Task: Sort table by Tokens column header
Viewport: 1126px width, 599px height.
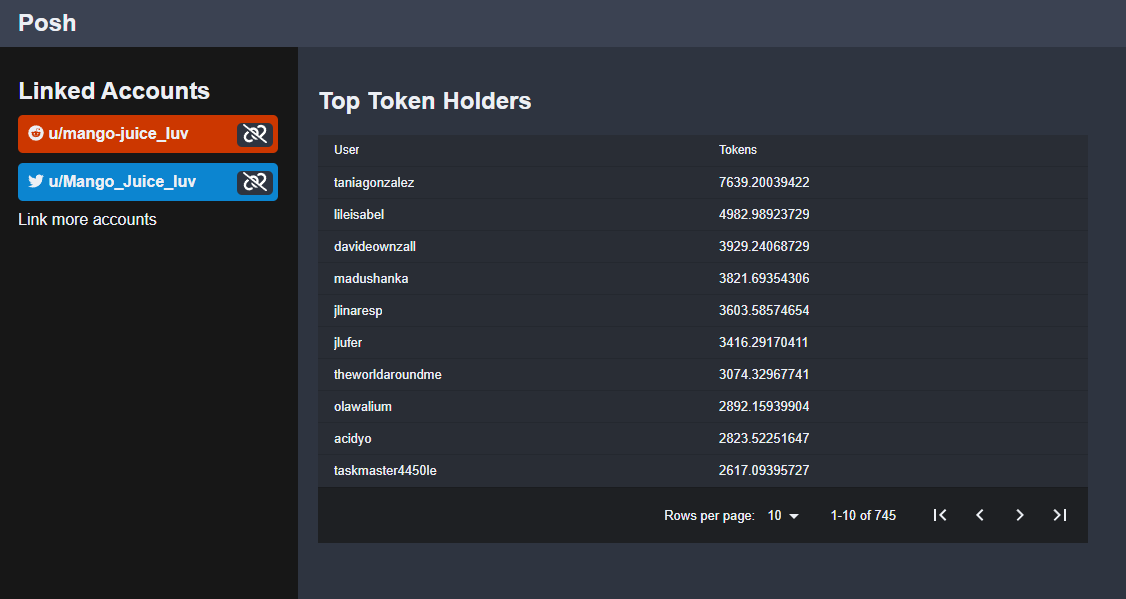Action: 738,150
